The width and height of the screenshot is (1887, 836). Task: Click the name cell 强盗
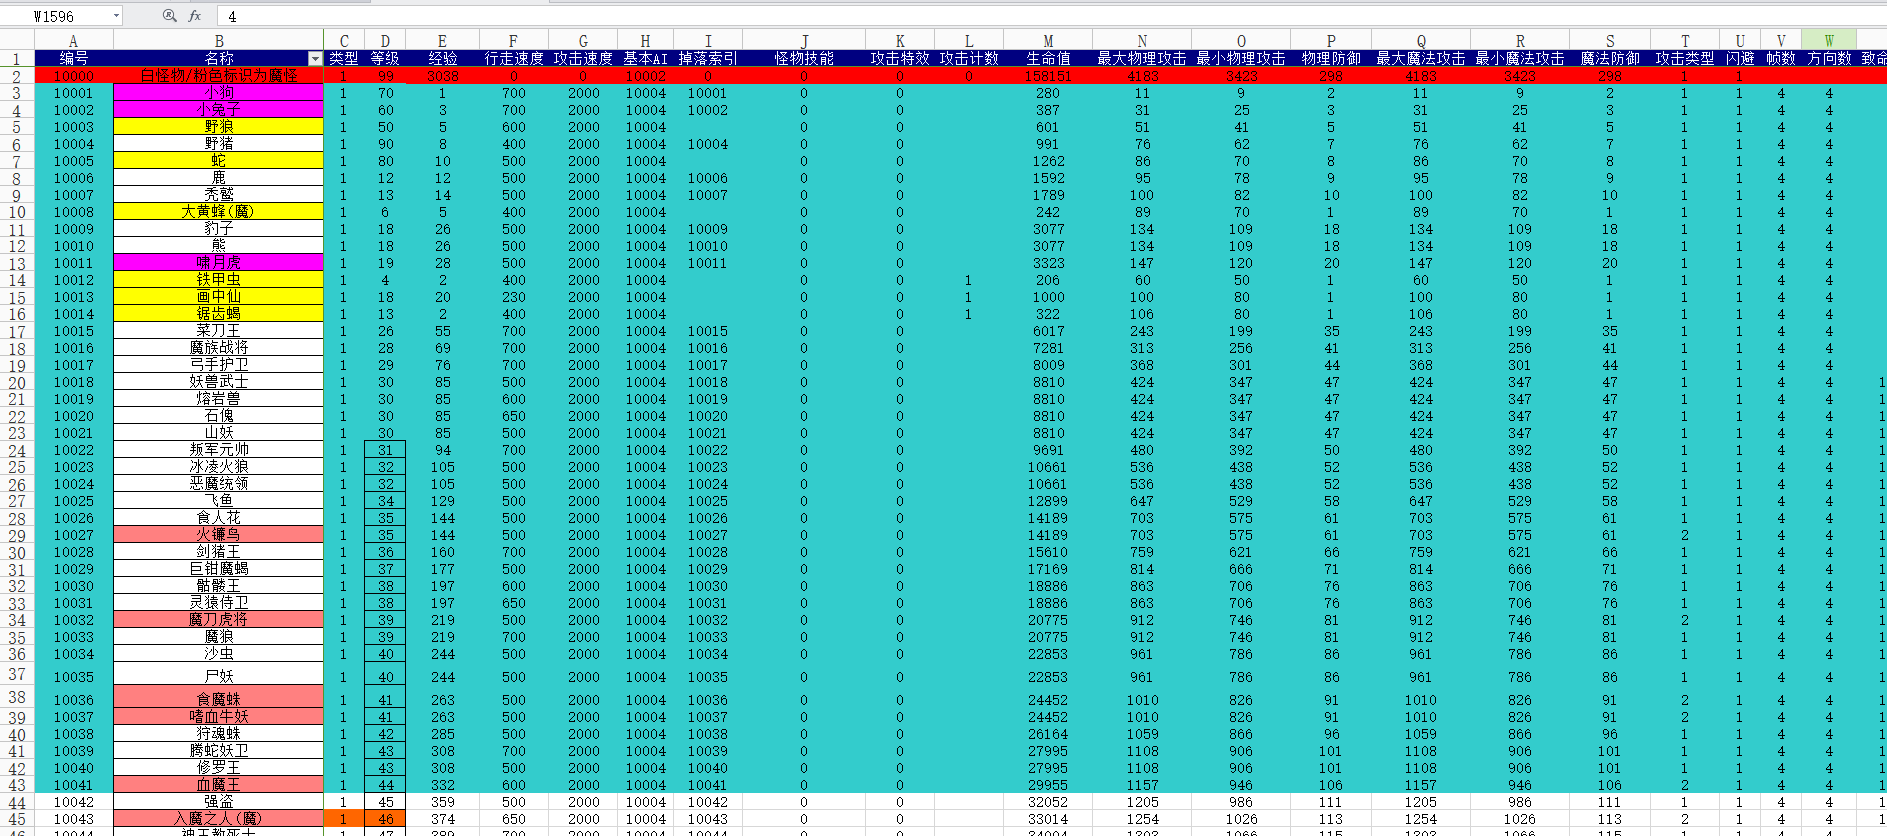point(219,802)
